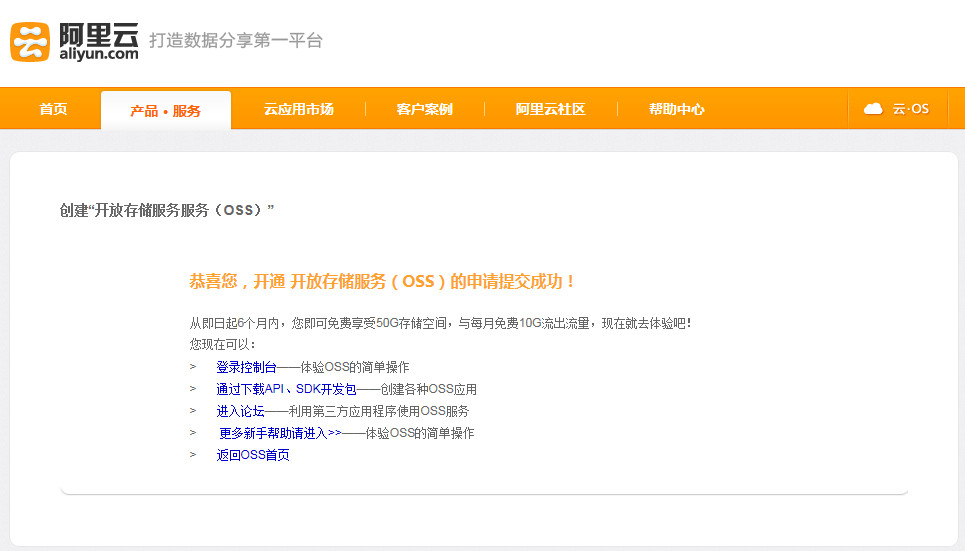Open 更多新手帮助请进入>> link
The height and width of the screenshot is (551, 965).
point(280,433)
